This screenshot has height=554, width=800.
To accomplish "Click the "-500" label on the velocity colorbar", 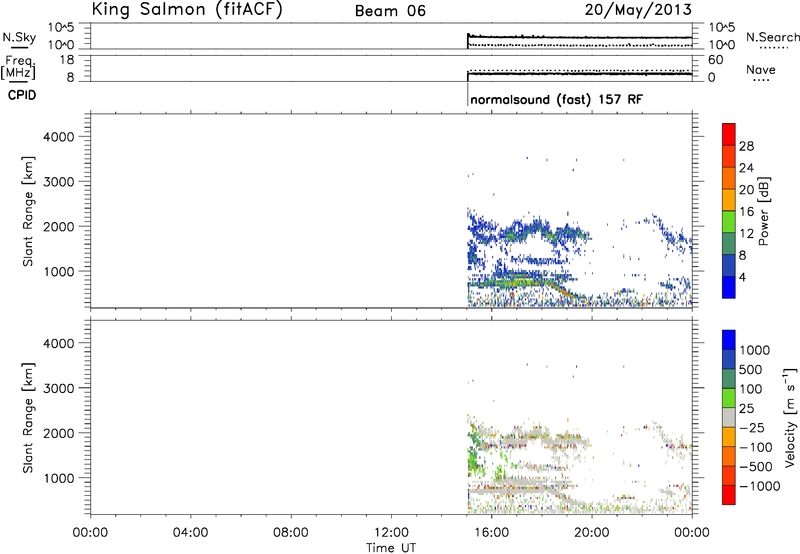I will 756,466.
